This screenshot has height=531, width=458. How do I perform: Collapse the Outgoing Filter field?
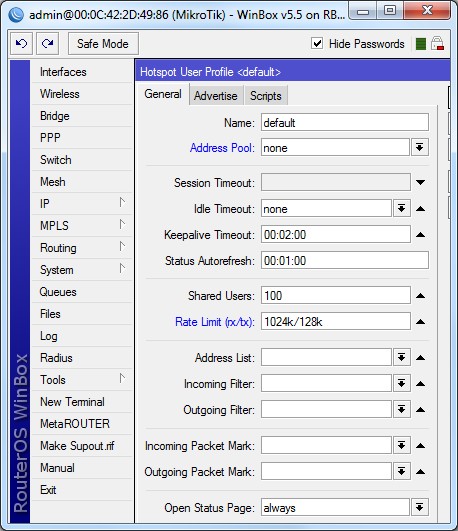420,410
